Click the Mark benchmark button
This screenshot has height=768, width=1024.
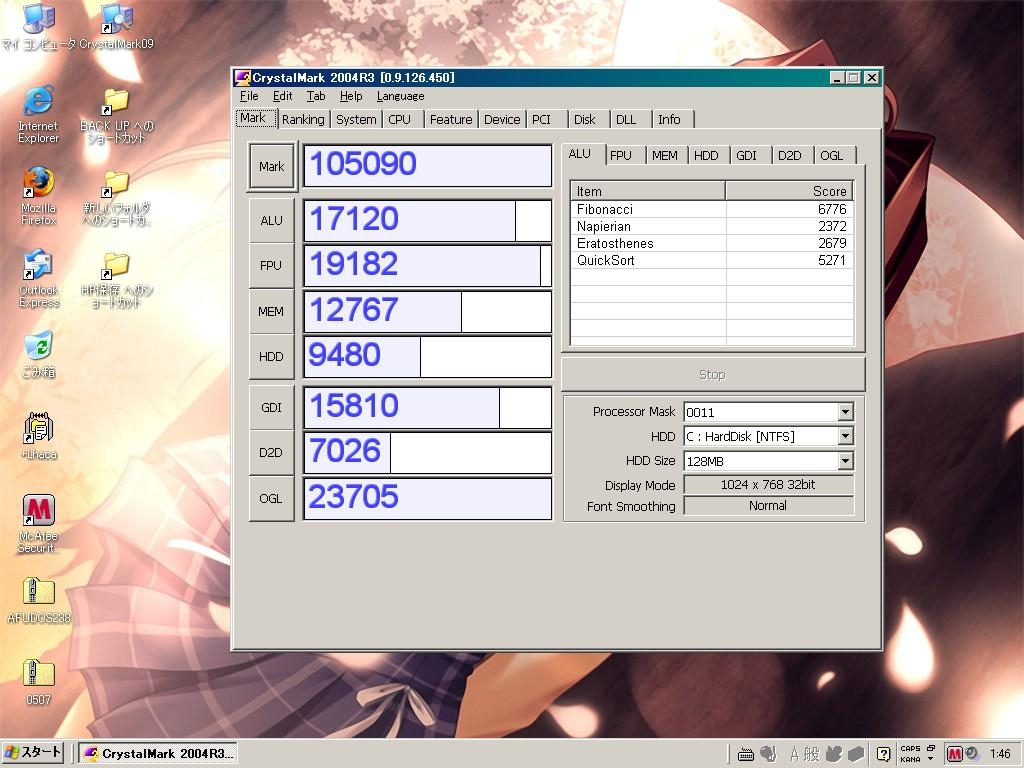pyautogui.click(x=271, y=167)
